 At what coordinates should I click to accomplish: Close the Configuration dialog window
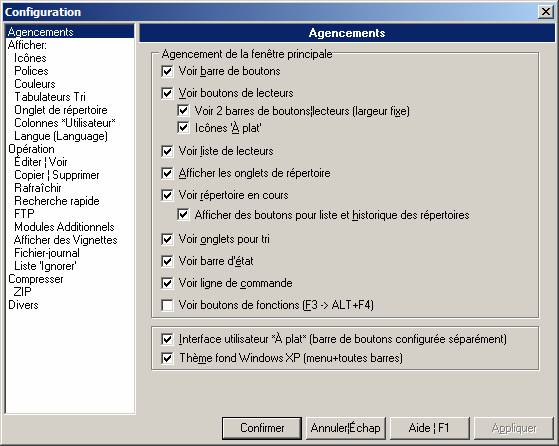pos(546,12)
